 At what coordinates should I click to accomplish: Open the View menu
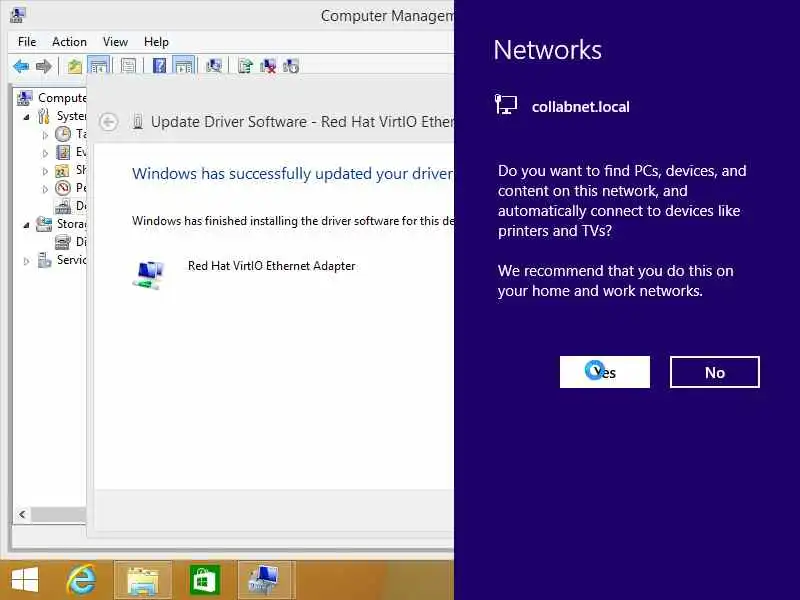pos(115,42)
